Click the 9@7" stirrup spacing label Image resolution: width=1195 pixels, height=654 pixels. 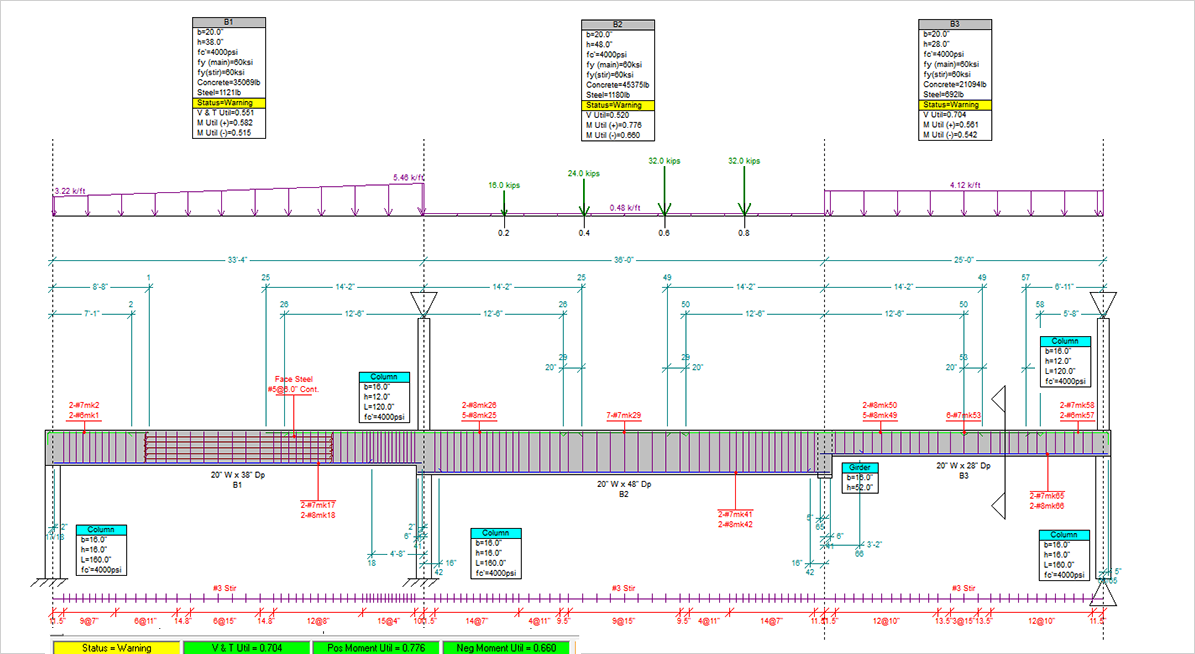(88, 622)
